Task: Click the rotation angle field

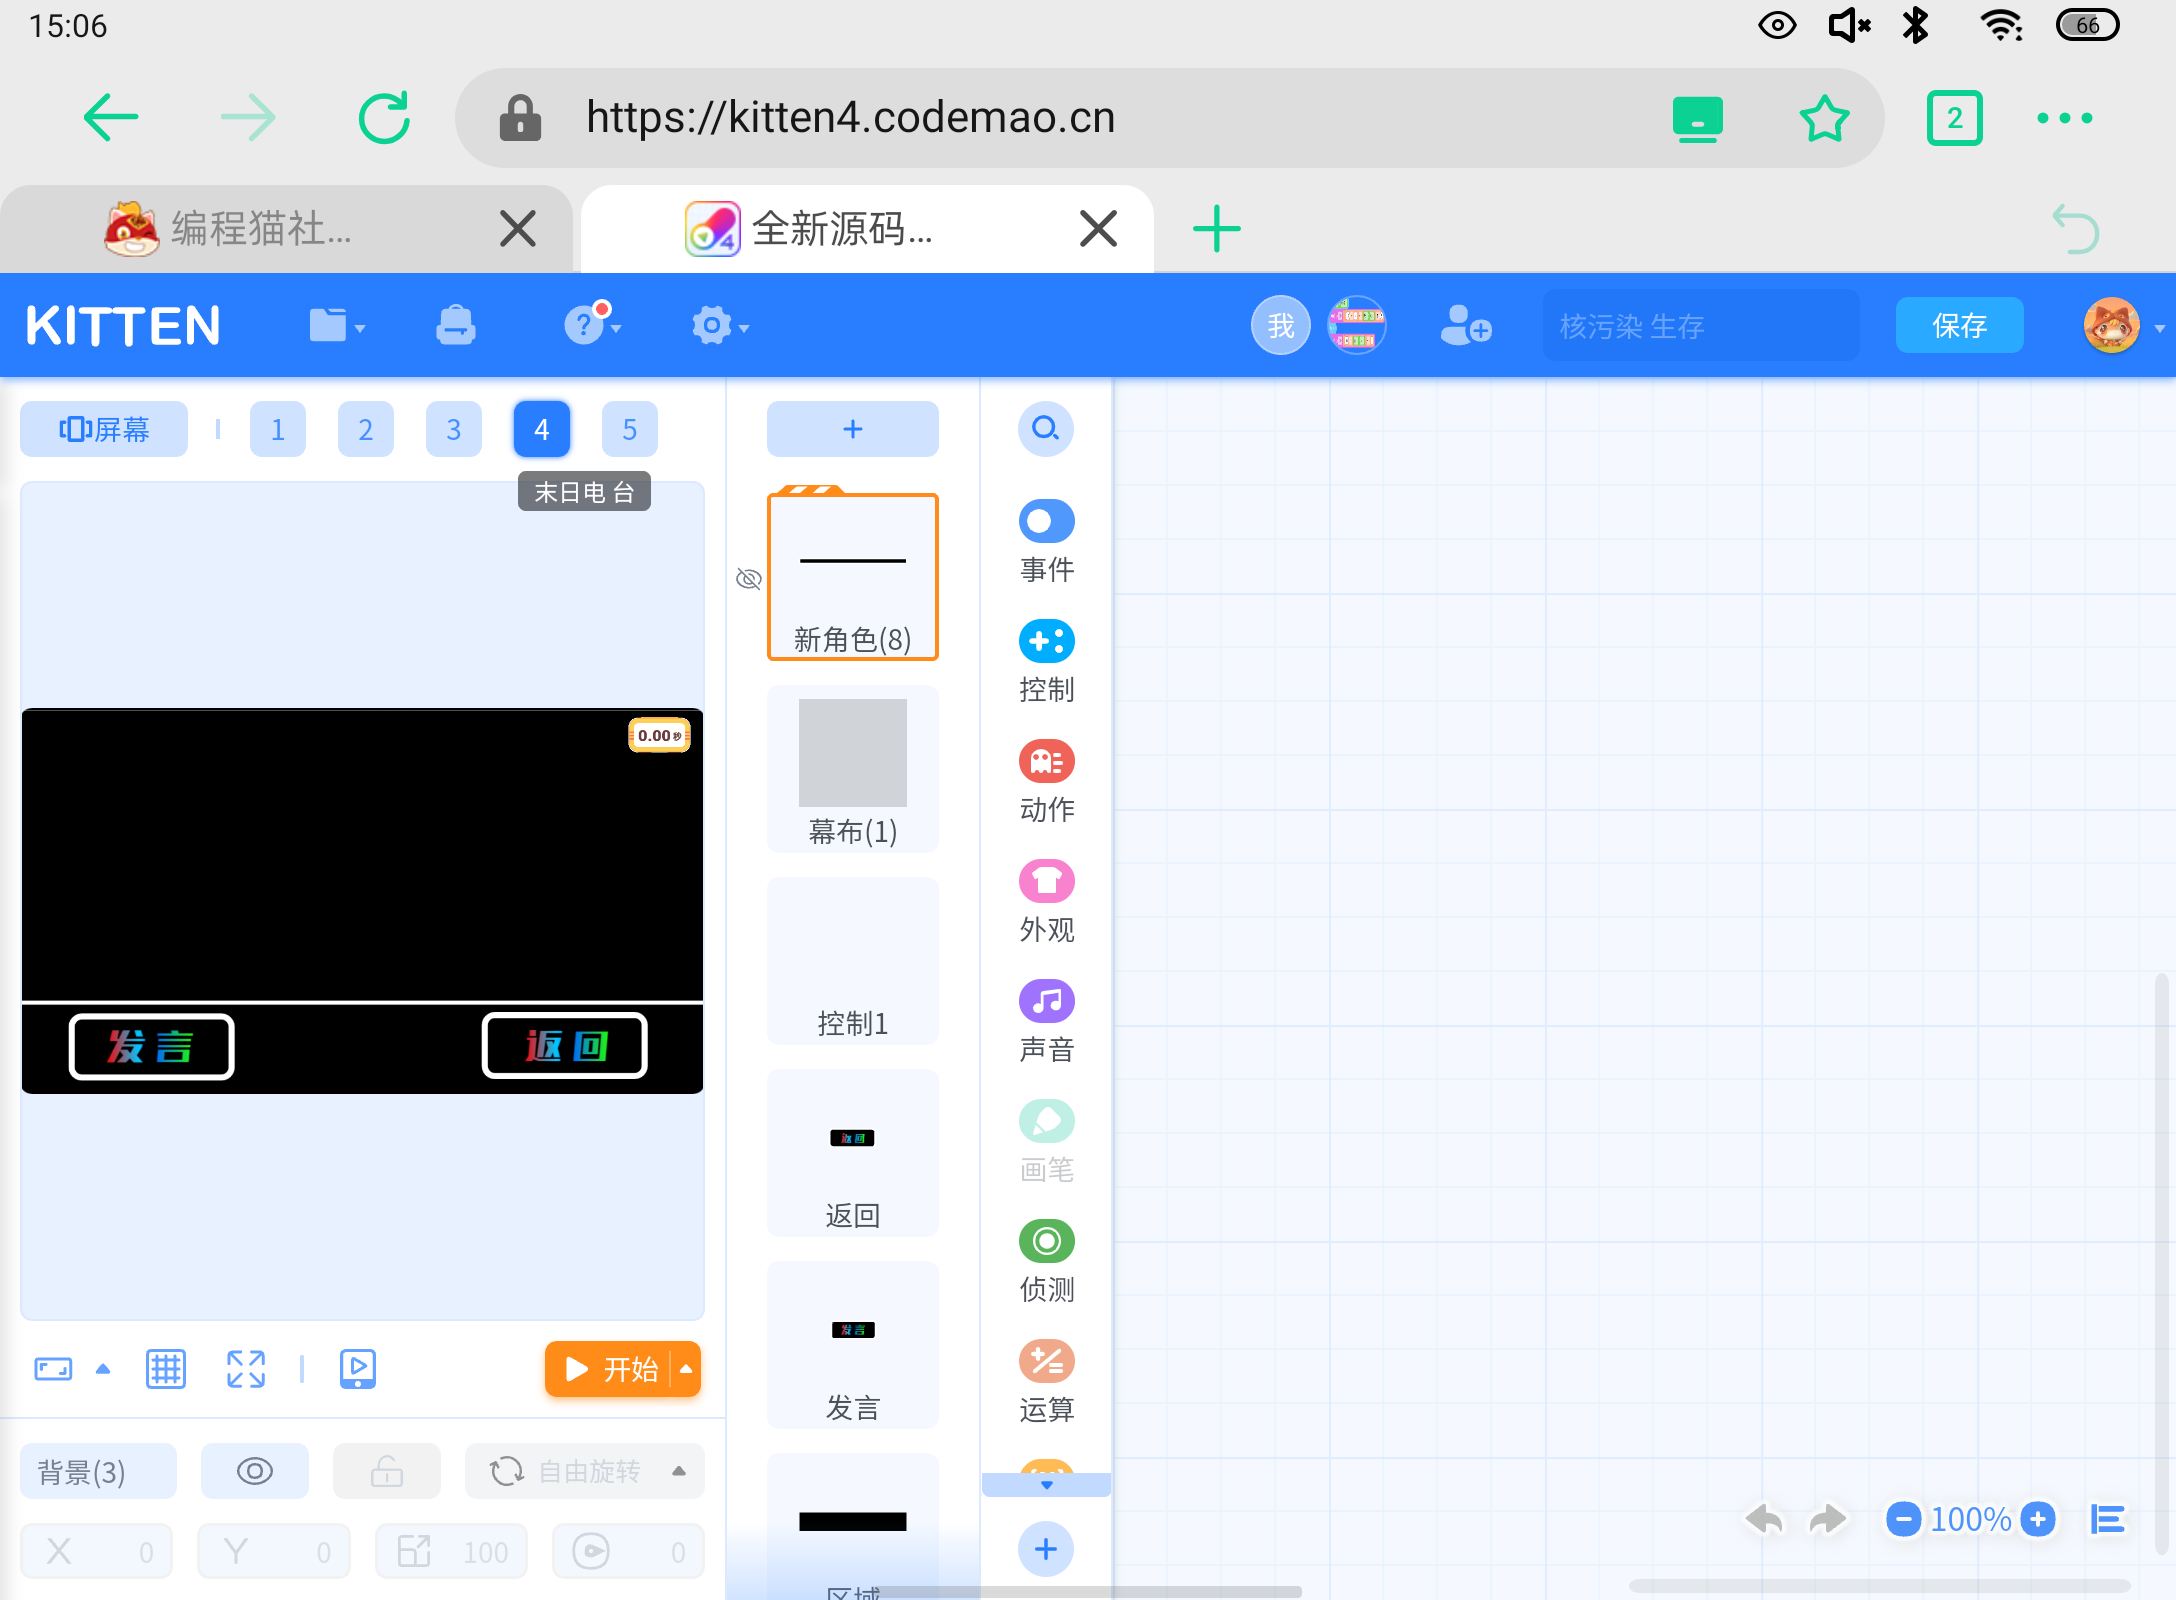Action: [628, 1552]
